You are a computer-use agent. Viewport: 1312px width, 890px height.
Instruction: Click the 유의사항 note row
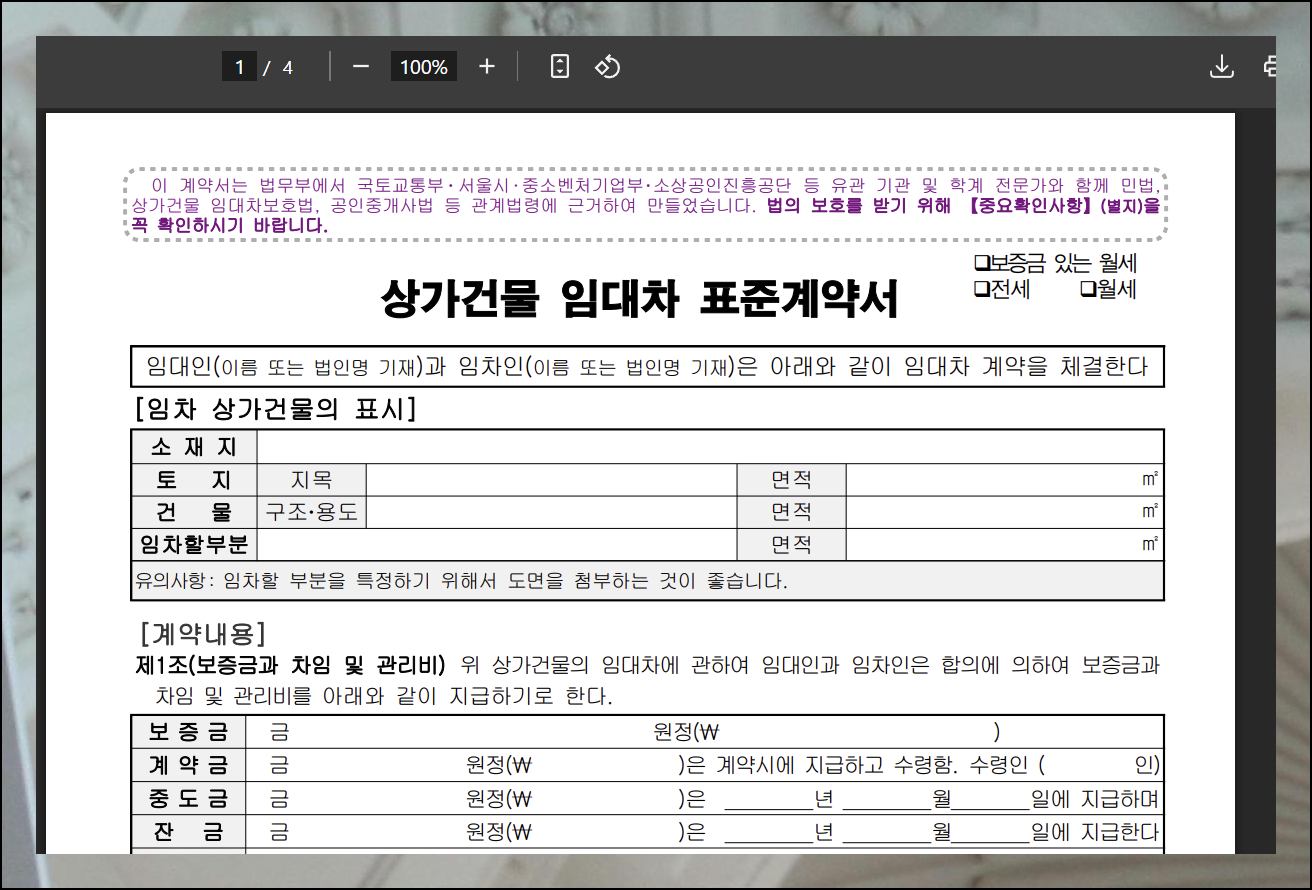(x=648, y=581)
